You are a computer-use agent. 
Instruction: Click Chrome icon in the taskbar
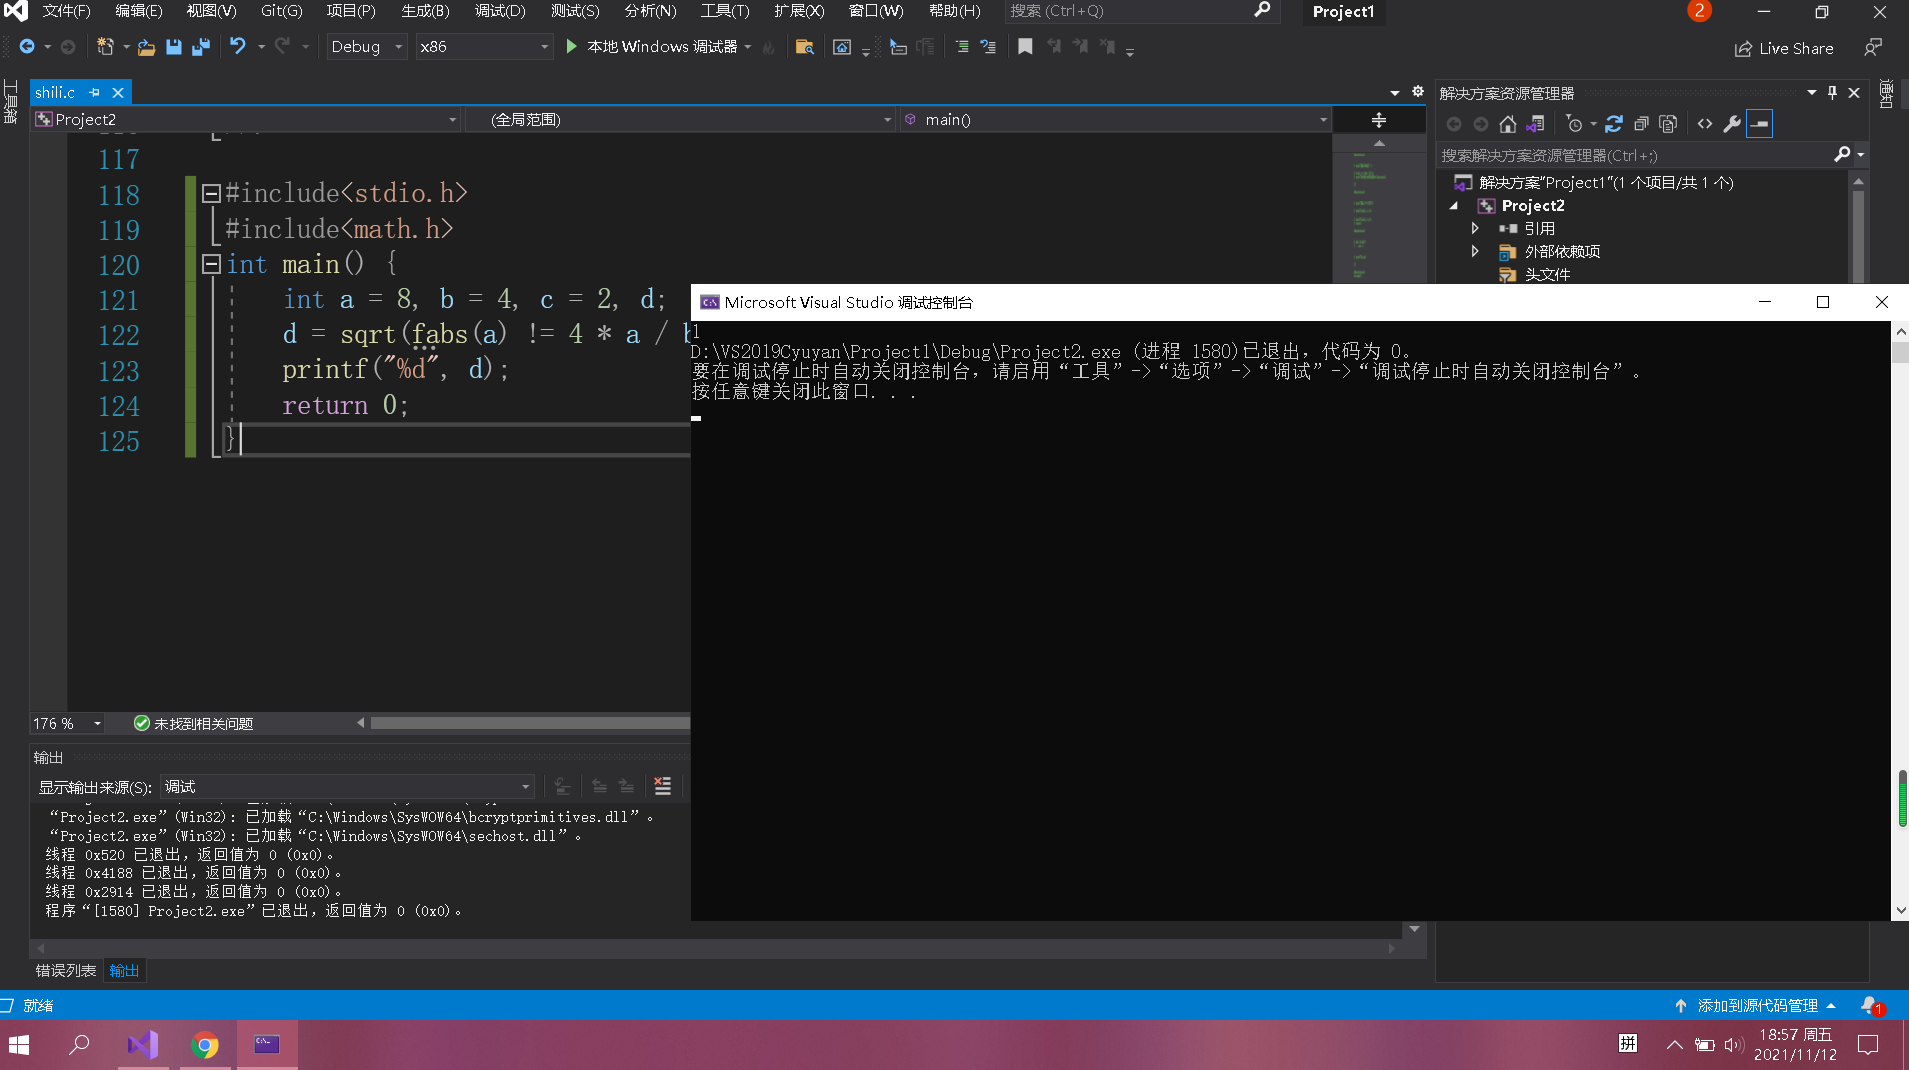click(205, 1045)
